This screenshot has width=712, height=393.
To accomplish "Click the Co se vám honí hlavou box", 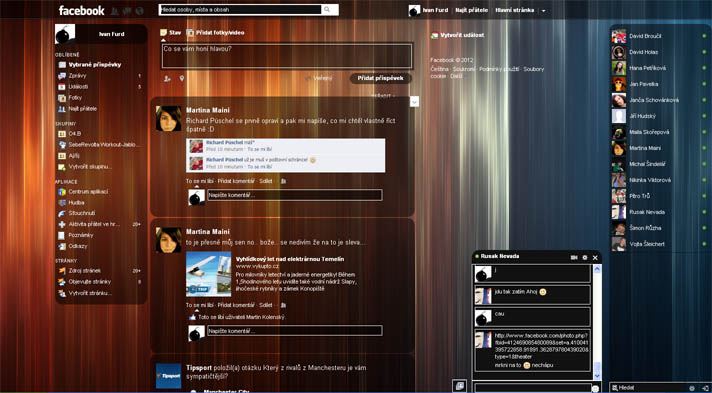I will (287, 56).
